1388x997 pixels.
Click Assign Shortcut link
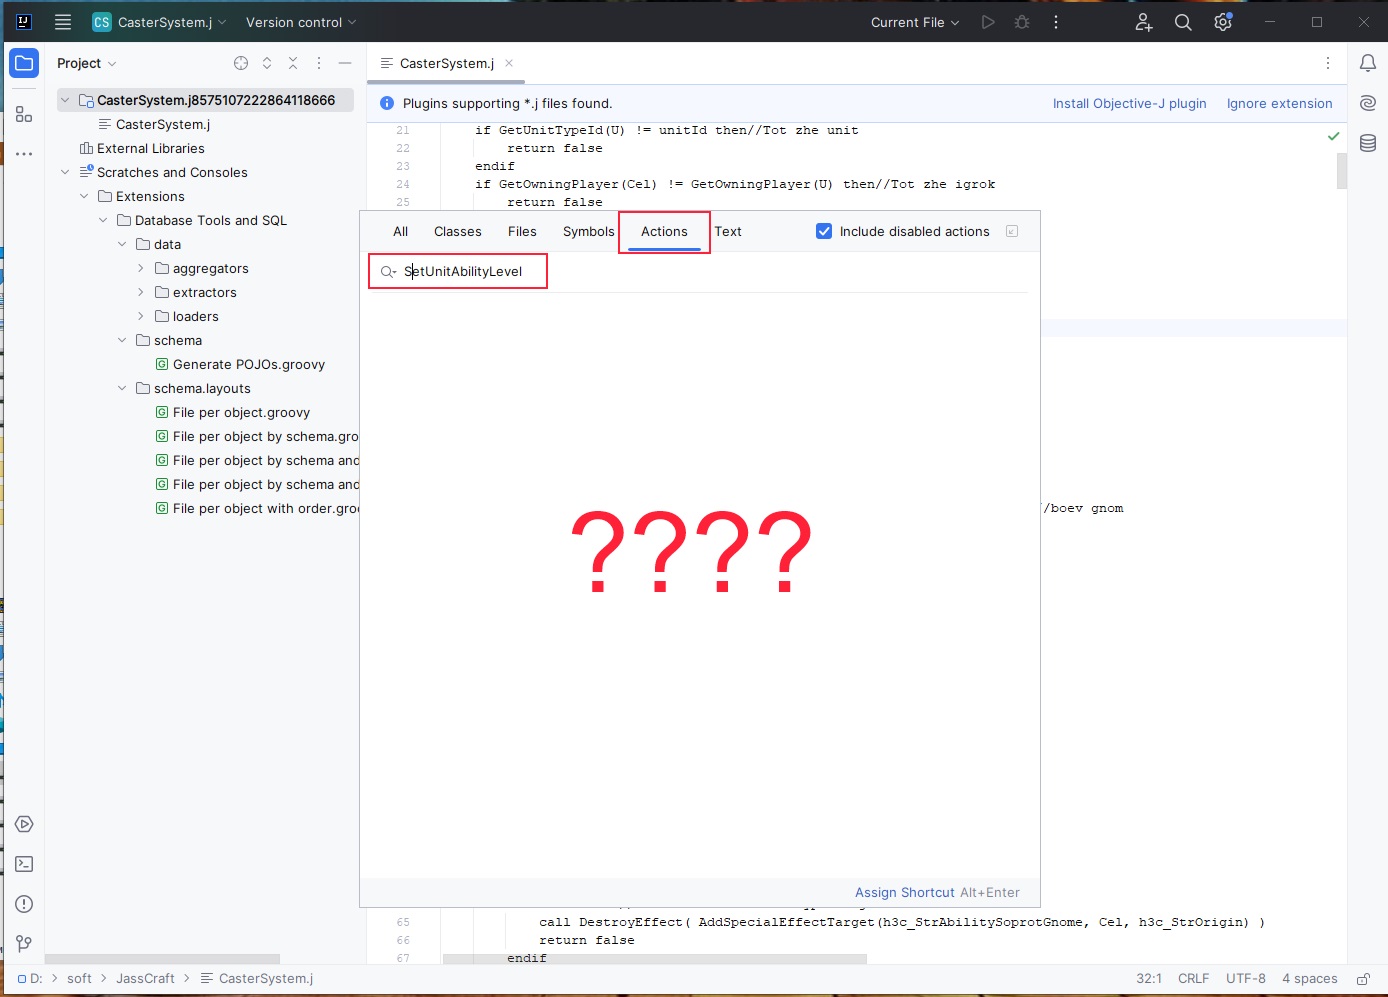tap(905, 892)
